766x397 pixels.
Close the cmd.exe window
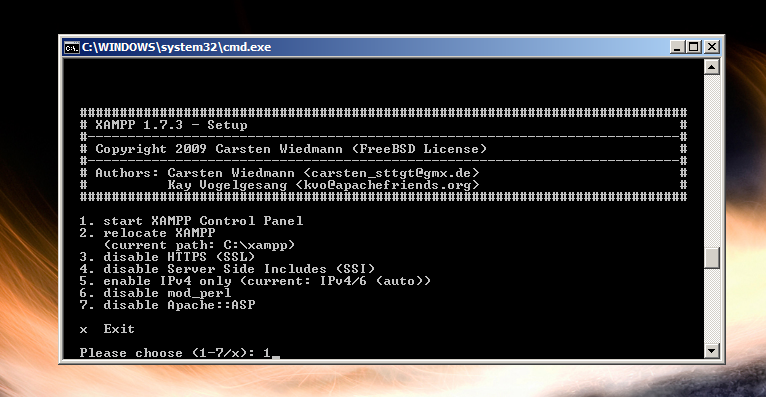coord(712,47)
